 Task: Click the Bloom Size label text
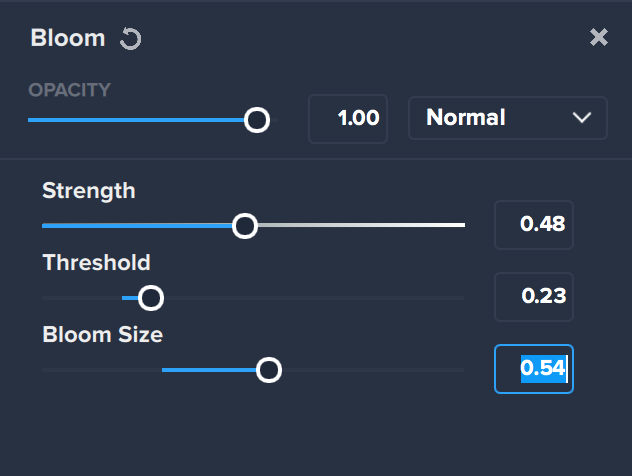point(103,335)
